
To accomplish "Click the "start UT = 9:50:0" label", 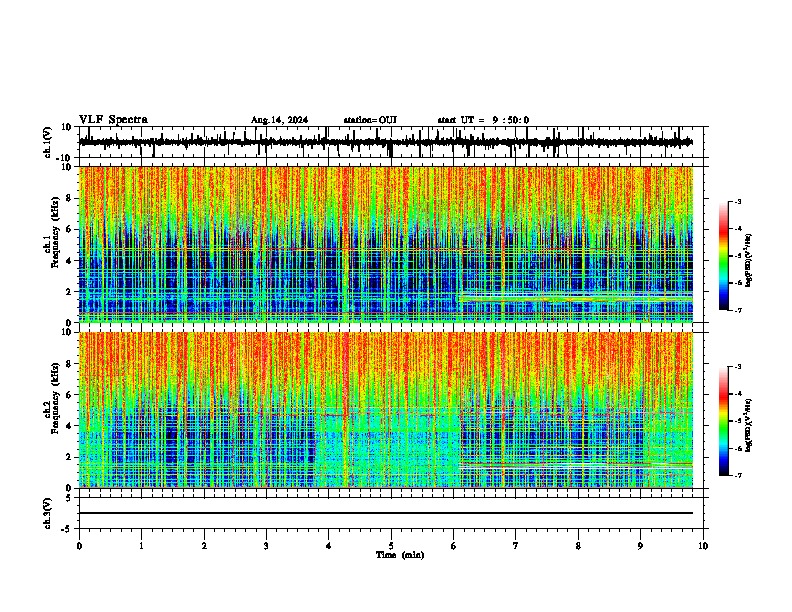I will click(x=483, y=120).
